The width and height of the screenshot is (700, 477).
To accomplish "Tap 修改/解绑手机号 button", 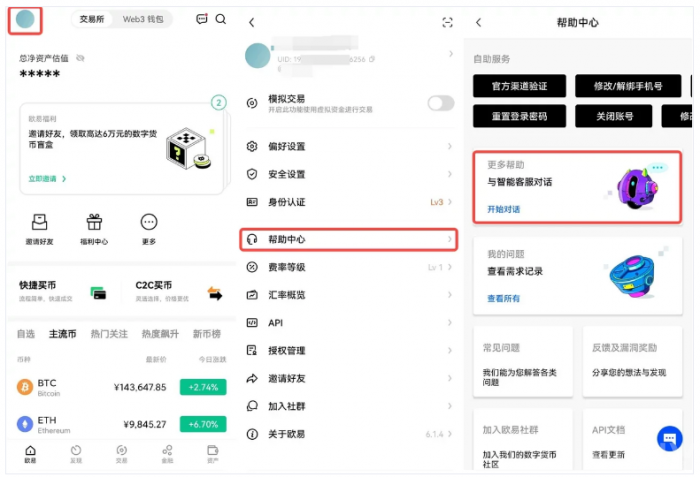I will tap(628, 86).
